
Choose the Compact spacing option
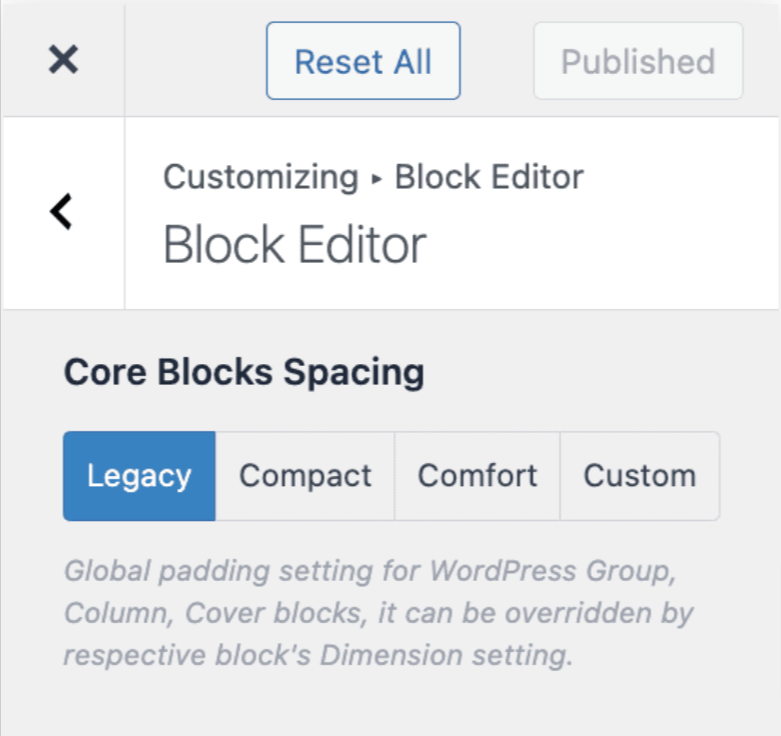coord(305,476)
